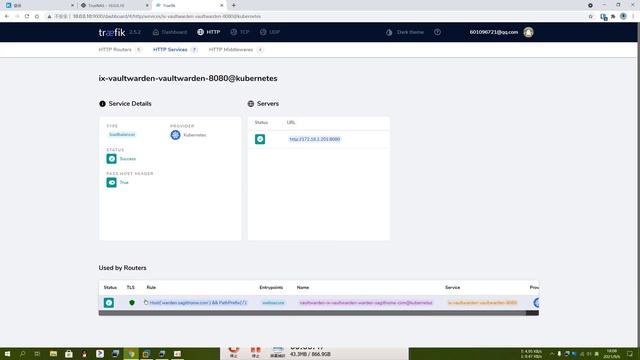640x360 pixels.
Task: Click the Pass Host Header True icon
Action: pos(111,182)
